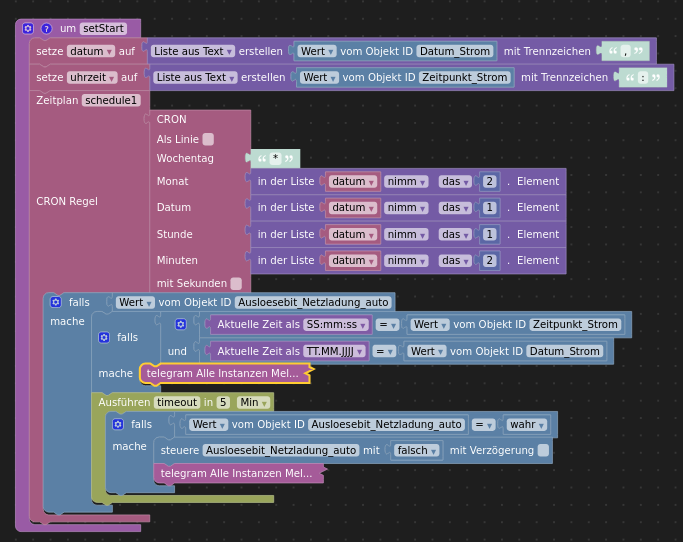This screenshot has height=542, width=683.
Task: Click the 'Datum_Strom' object ID in setze datum row
Action: click(455, 51)
